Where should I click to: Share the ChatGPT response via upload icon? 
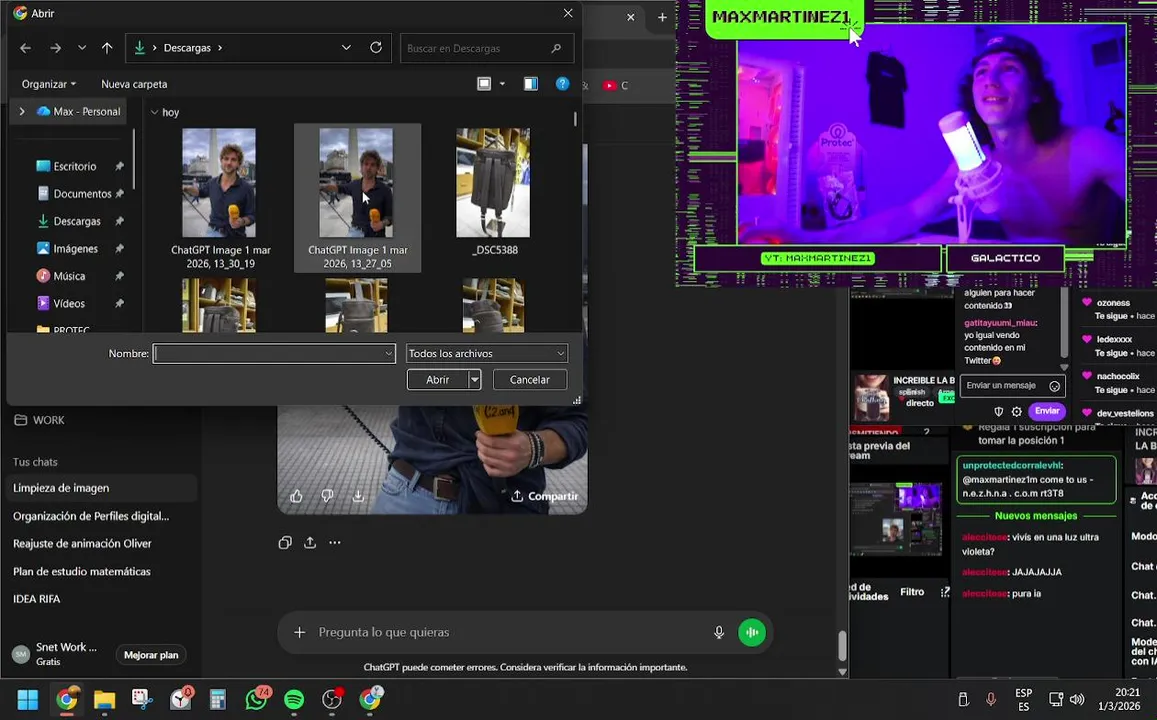coord(310,542)
